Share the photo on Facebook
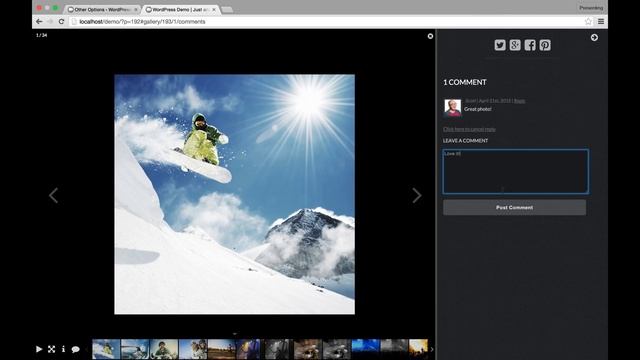Image resolution: width=640 pixels, height=360 pixels. [x=530, y=45]
